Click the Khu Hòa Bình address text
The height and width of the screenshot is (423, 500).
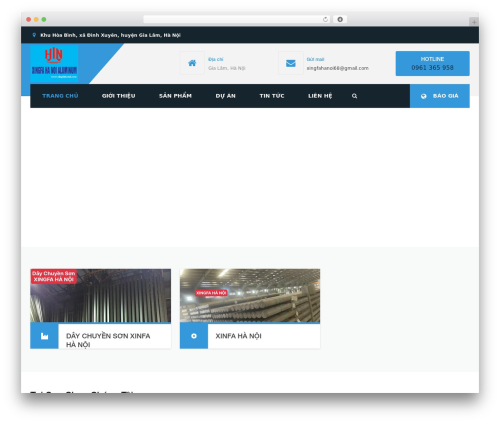(x=110, y=35)
